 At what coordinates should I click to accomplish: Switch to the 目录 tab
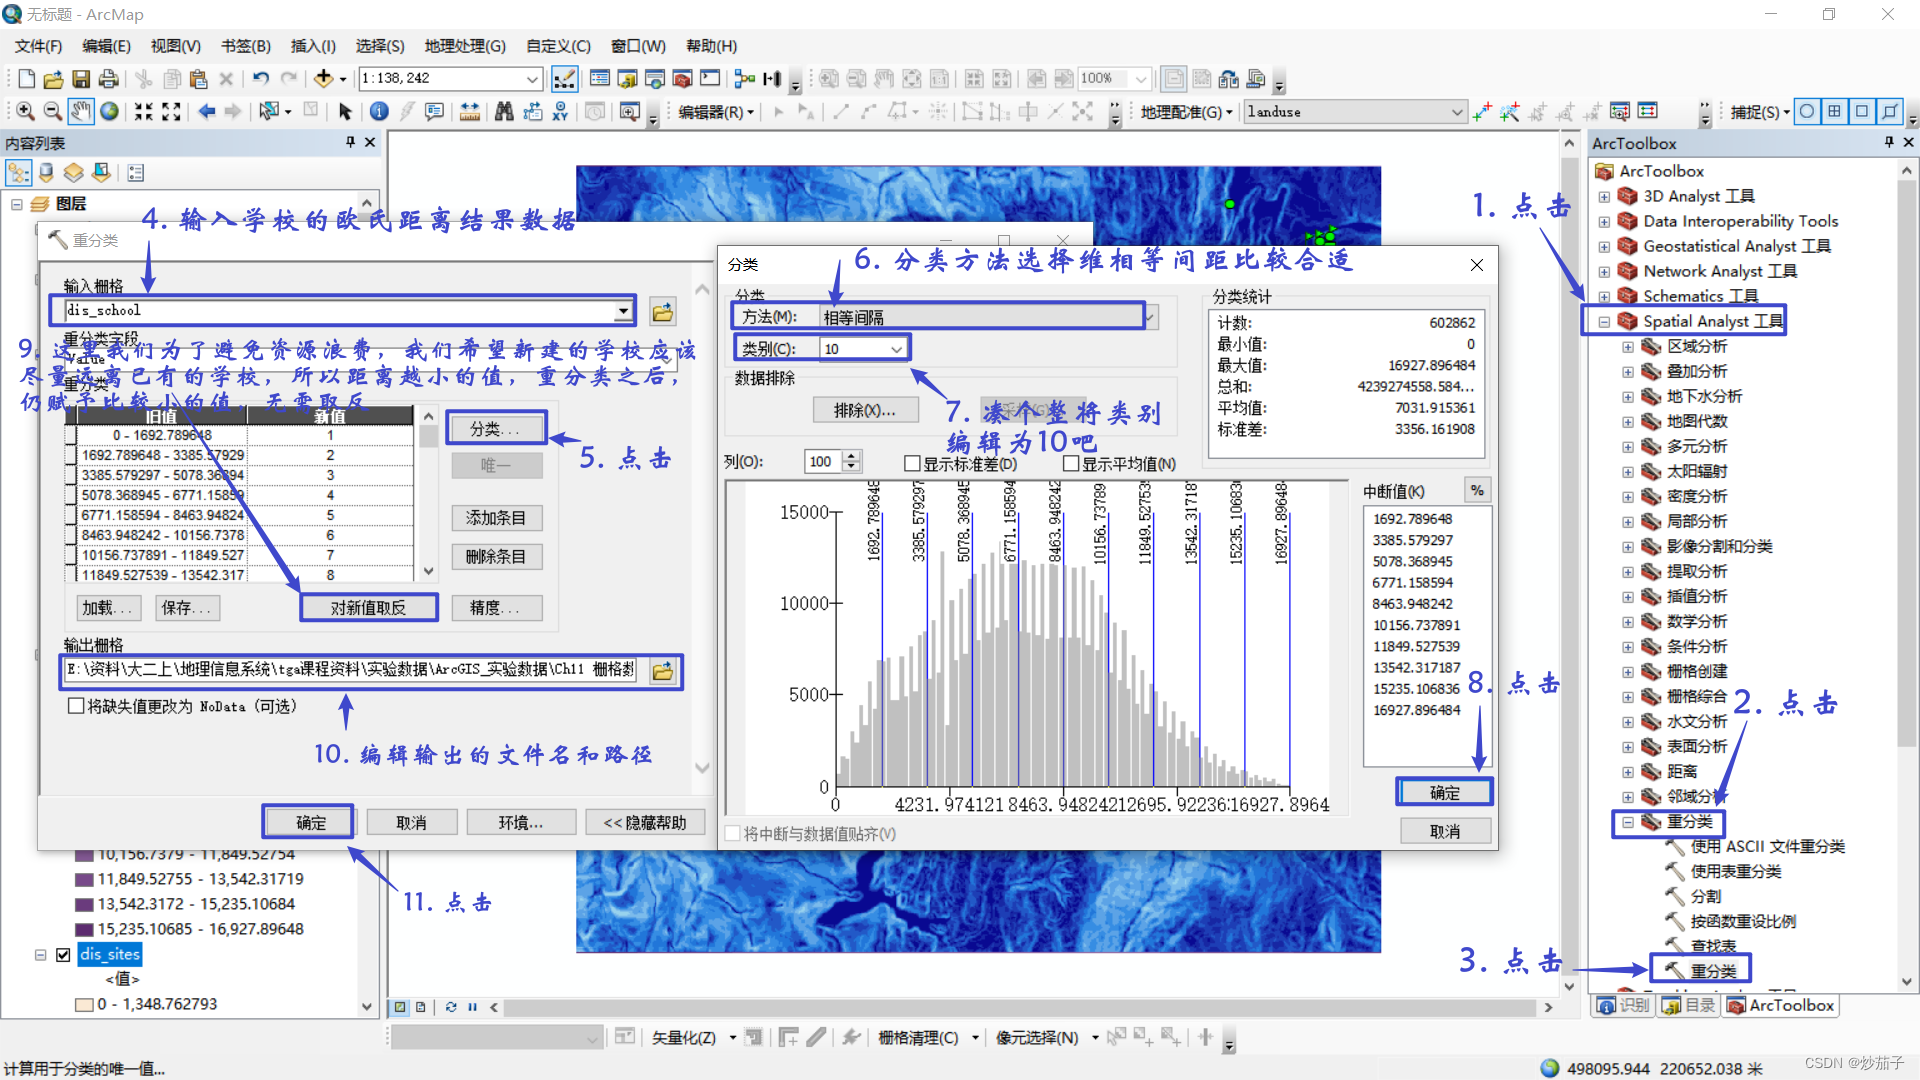click(x=1689, y=1006)
